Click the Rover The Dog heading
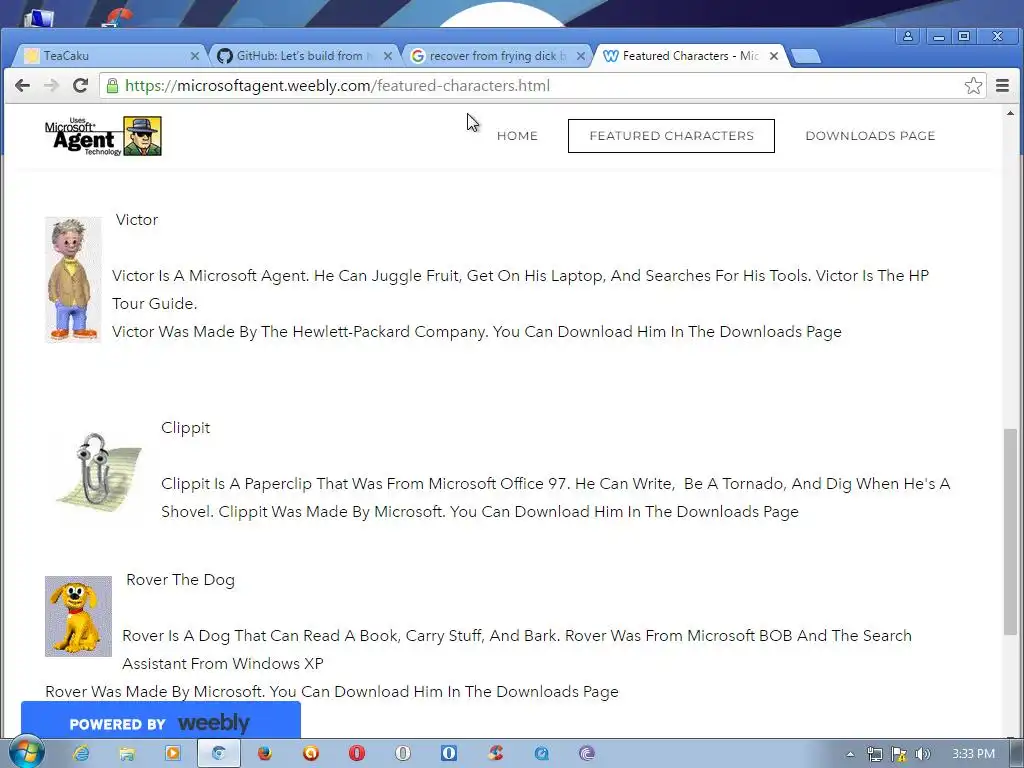The height and width of the screenshot is (768, 1024). tap(180, 580)
